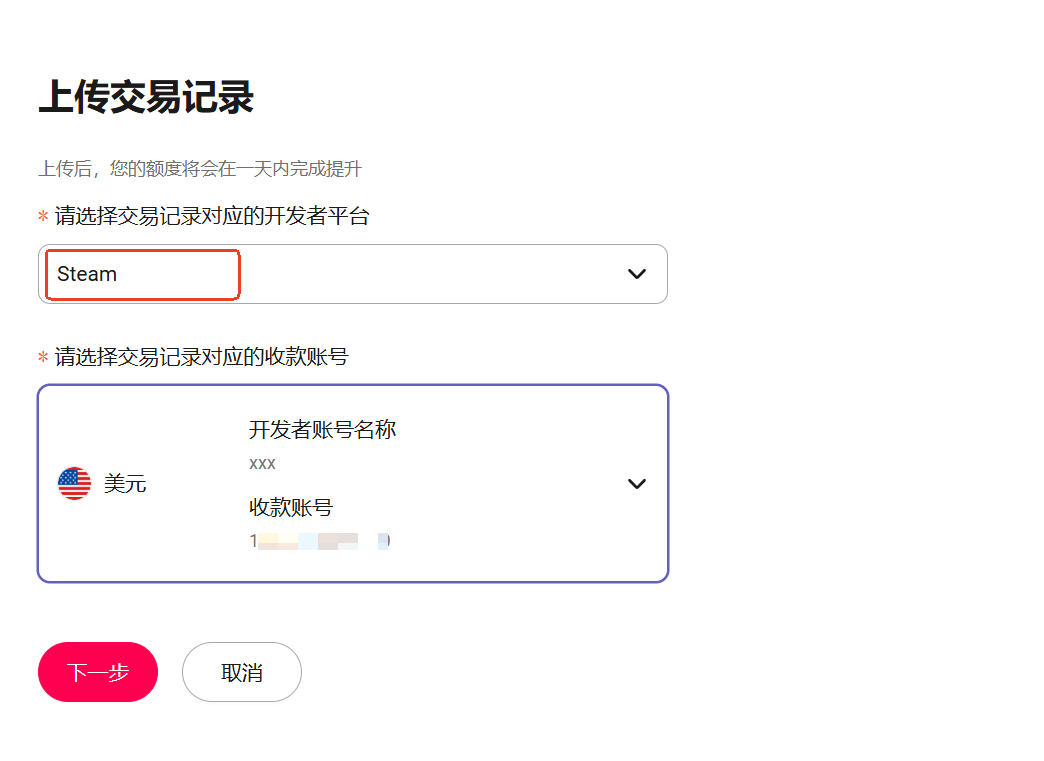Click the chevron arrow in the Steam dropdown
The height and width of the screenshot is (761, 1044).
[x=637, y=274]
